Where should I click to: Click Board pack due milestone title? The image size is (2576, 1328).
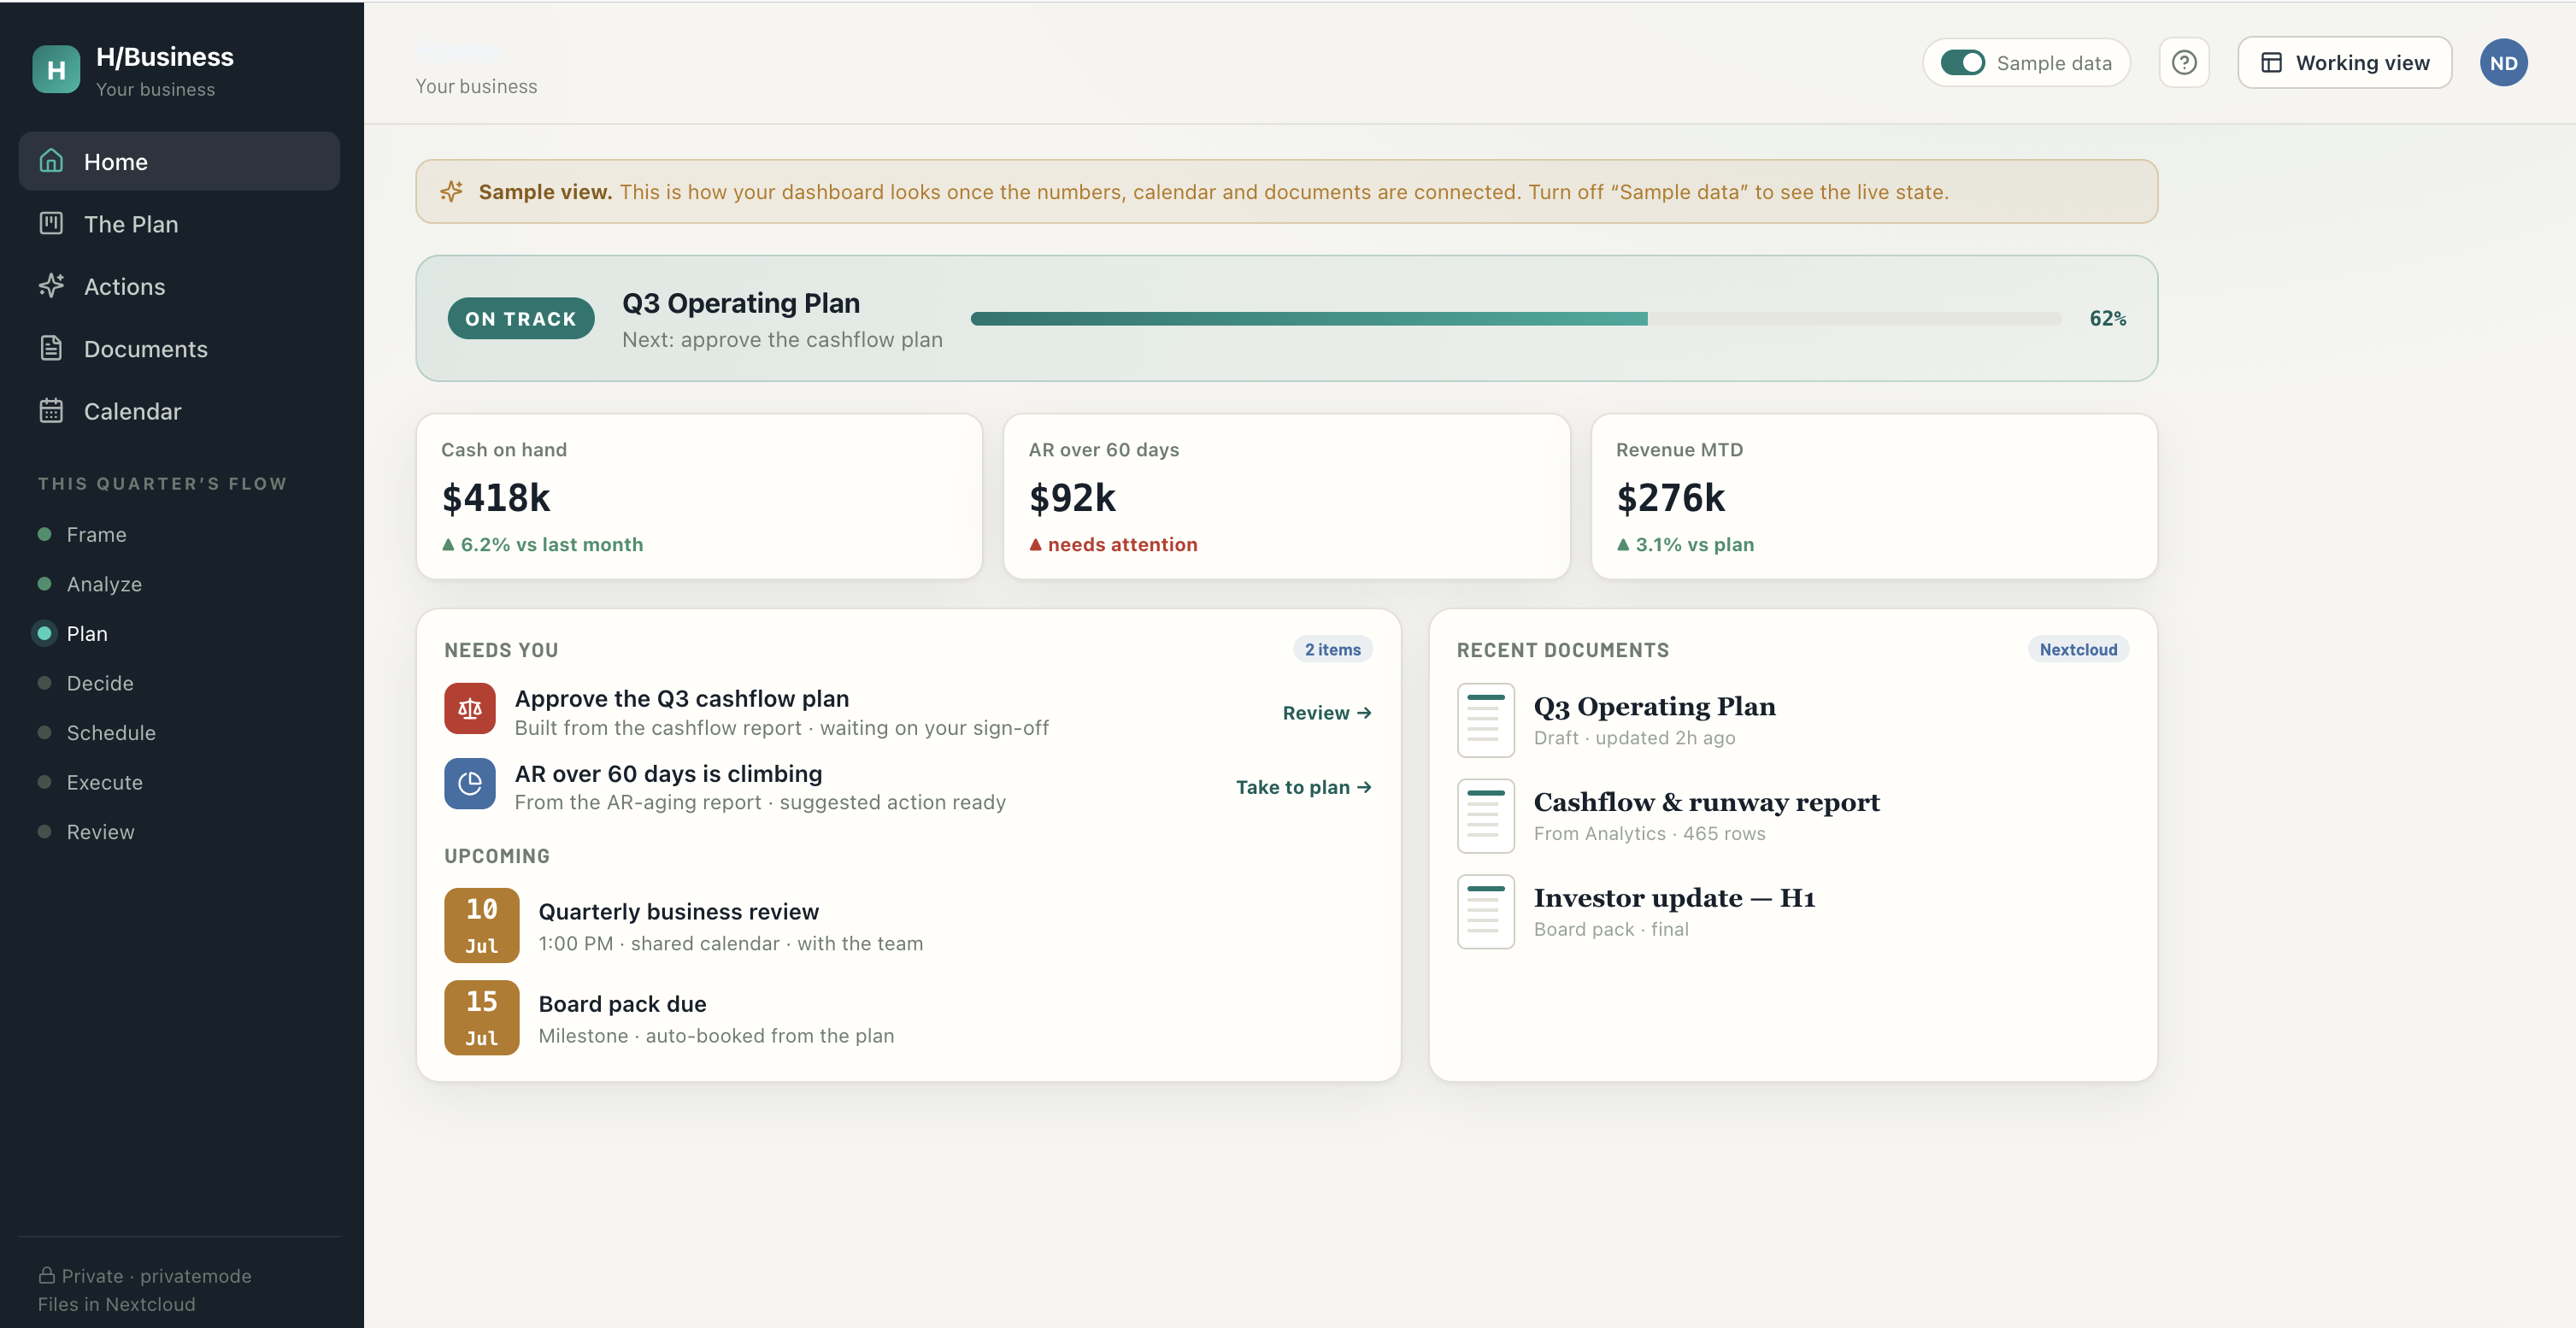[622, 1003]
